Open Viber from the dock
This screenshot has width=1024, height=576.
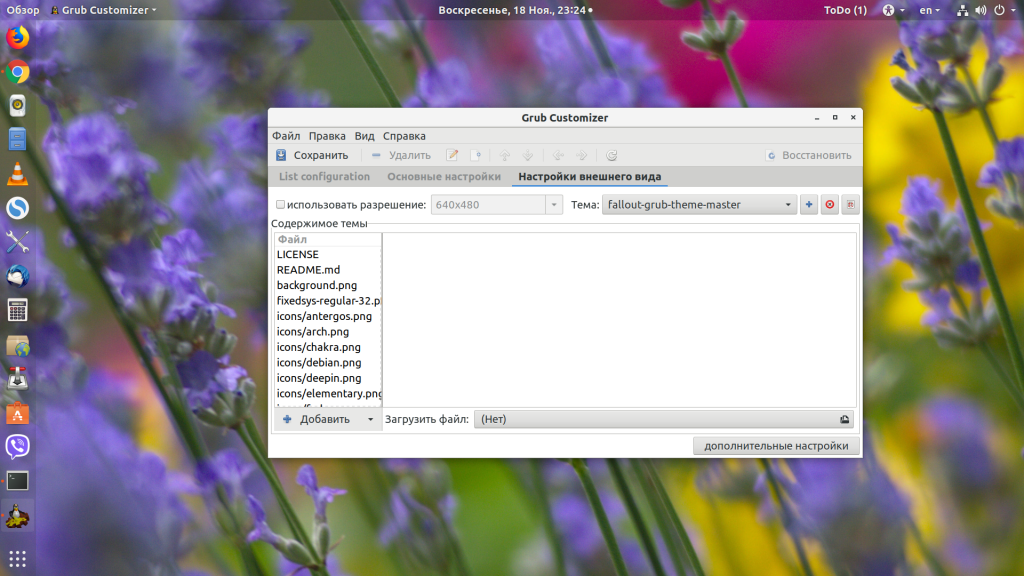(18, 446)
